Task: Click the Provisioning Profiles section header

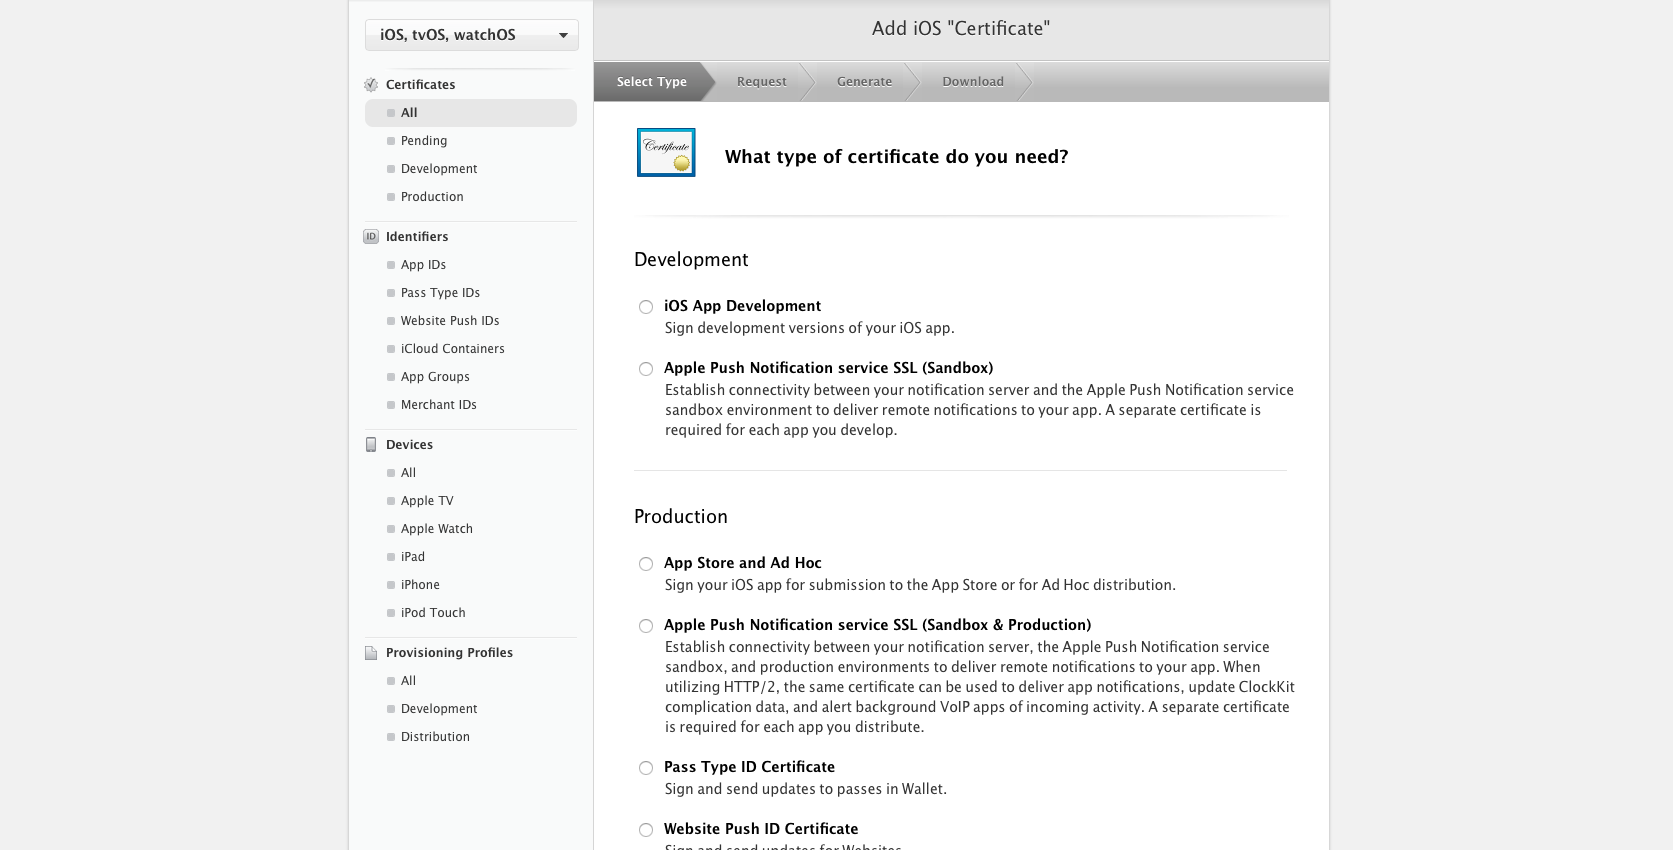Action: [449, 653]
